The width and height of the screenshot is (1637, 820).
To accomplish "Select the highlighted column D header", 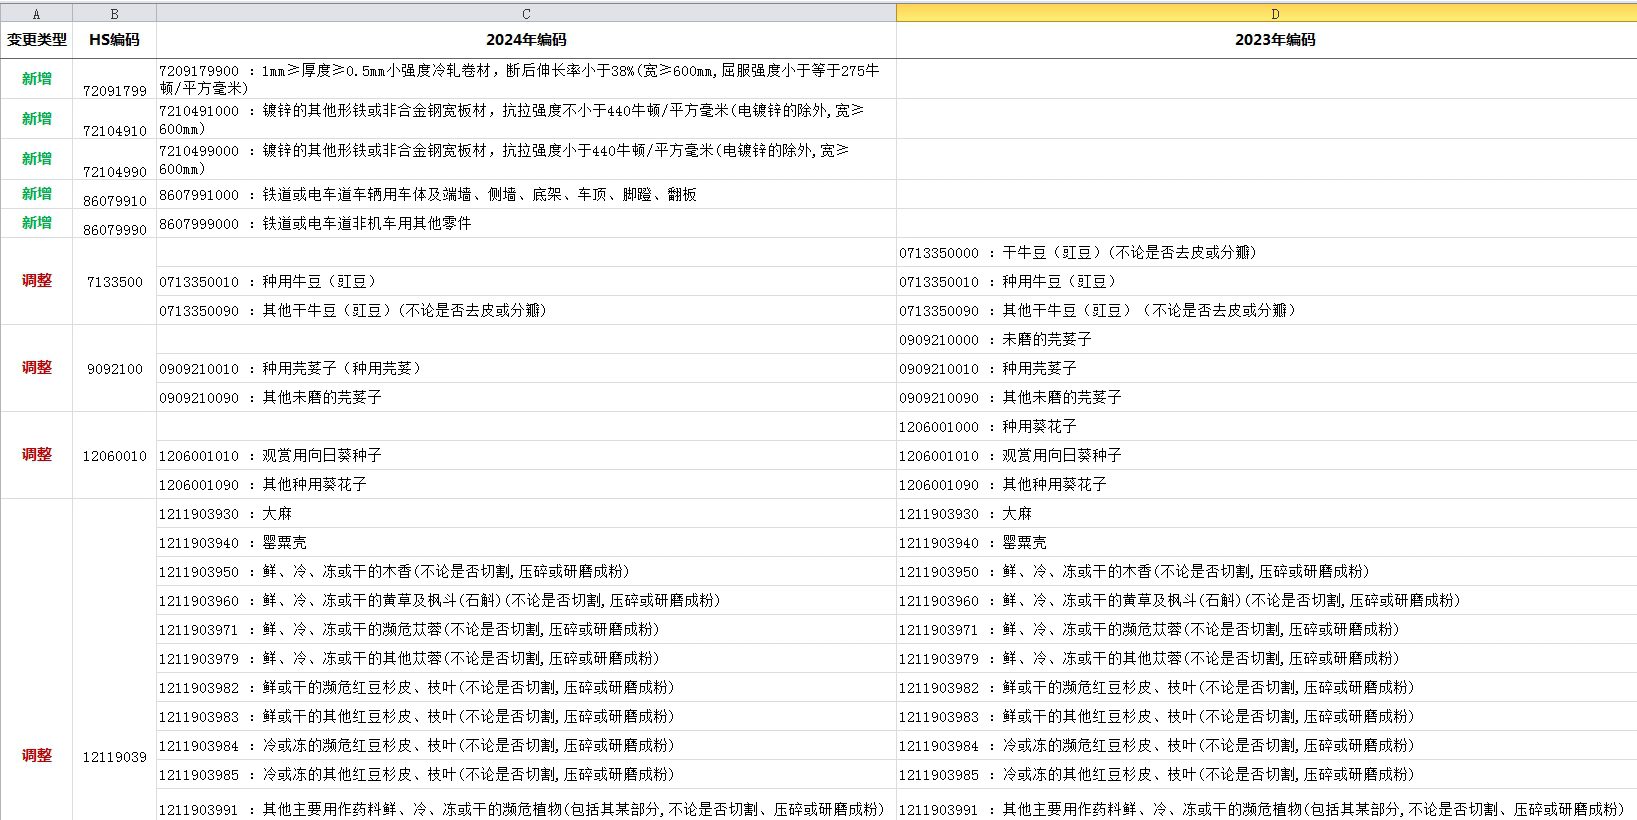I will 1274,14.
